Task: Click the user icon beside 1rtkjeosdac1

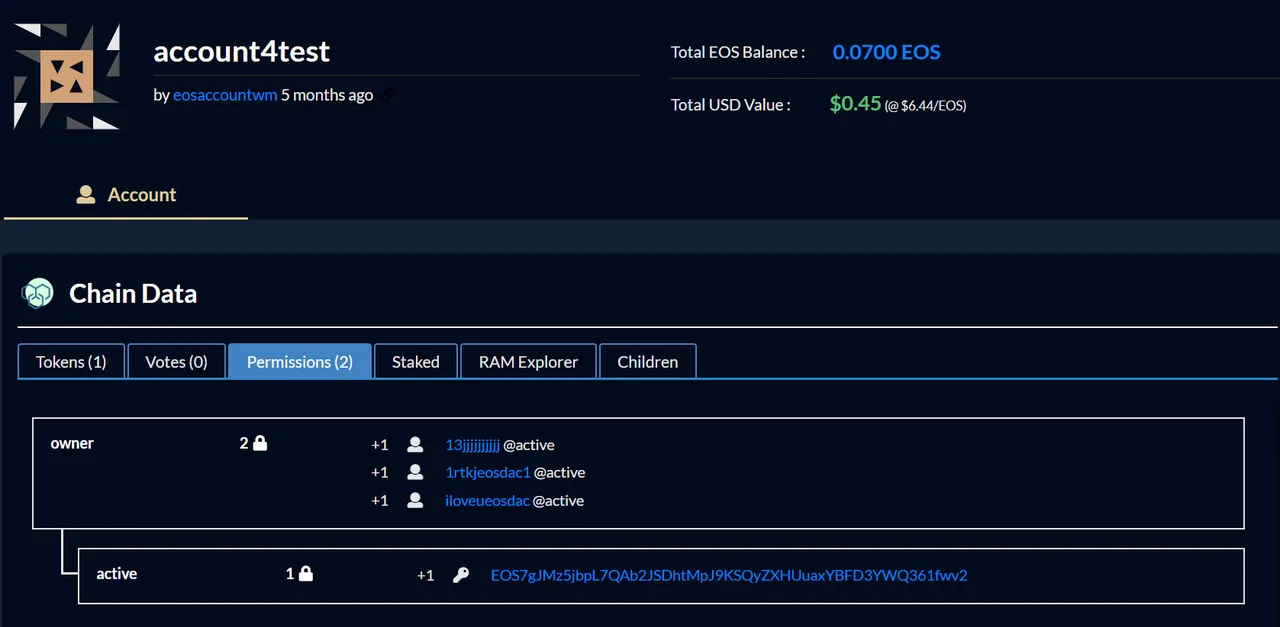Action: pos(415,473)
